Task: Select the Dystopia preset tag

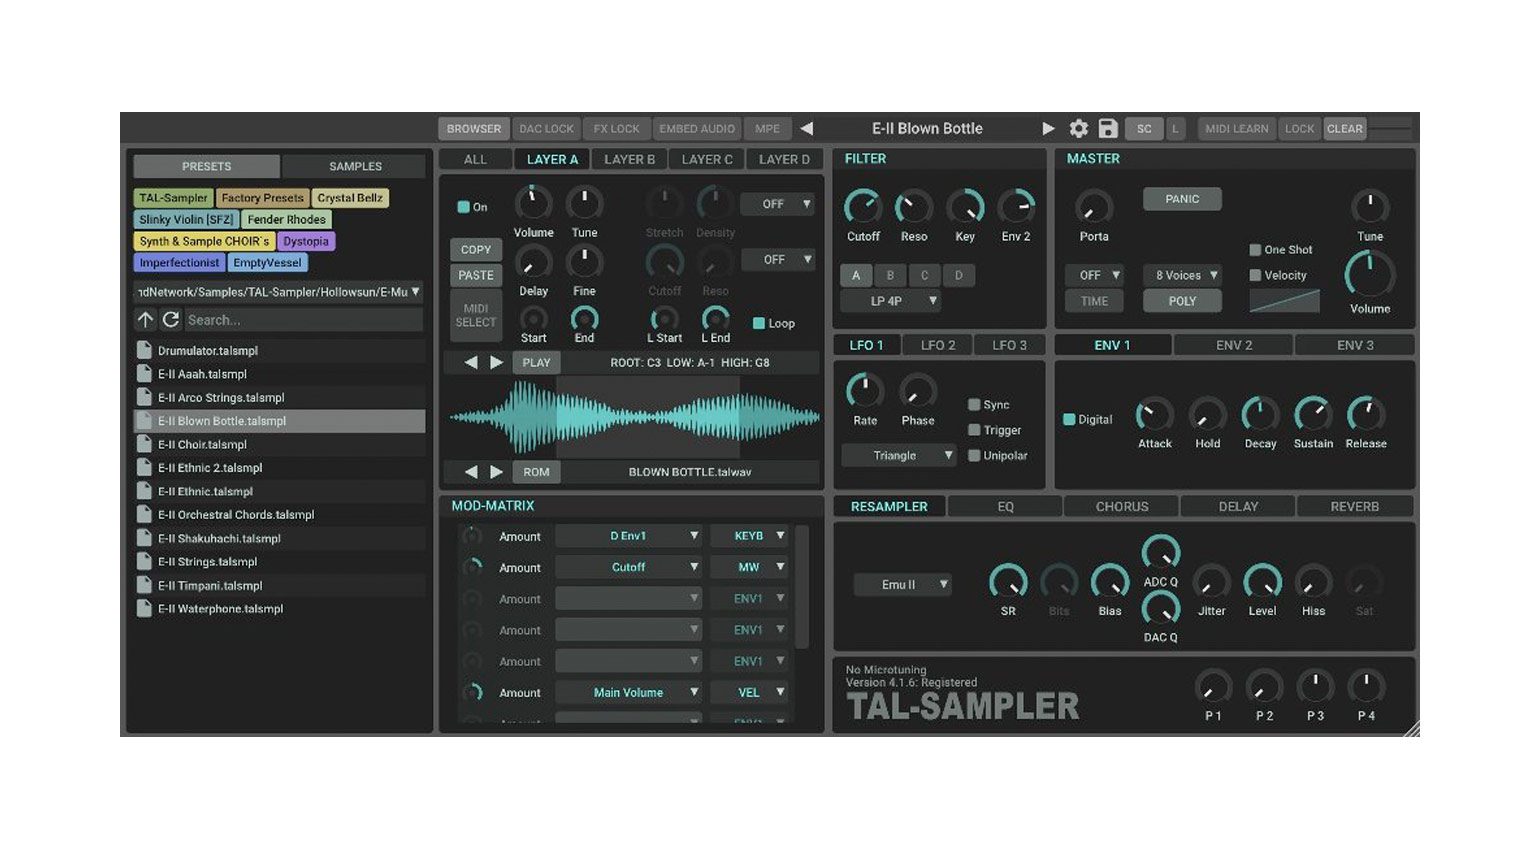Action: pyautogui.click(x=305, y=241)
